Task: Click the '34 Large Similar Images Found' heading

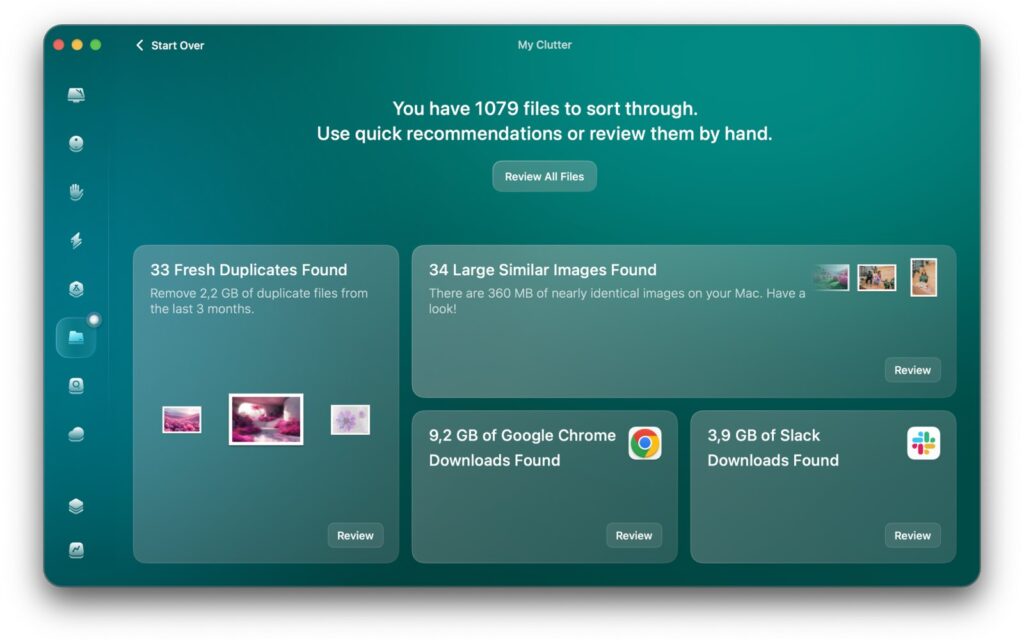Action: coord(543,270)
